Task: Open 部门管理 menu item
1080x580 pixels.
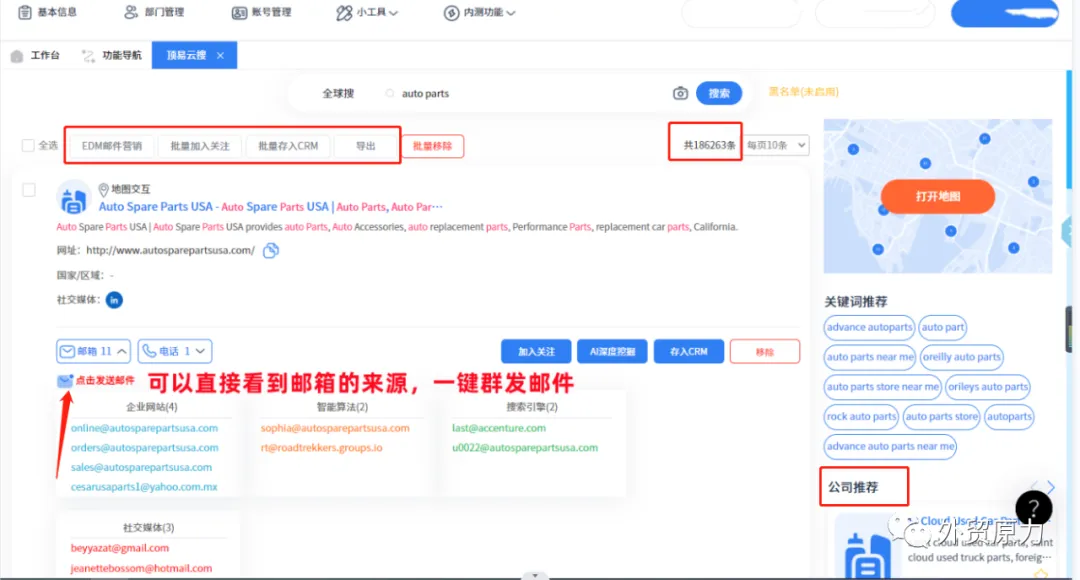Action: (154, 12)
